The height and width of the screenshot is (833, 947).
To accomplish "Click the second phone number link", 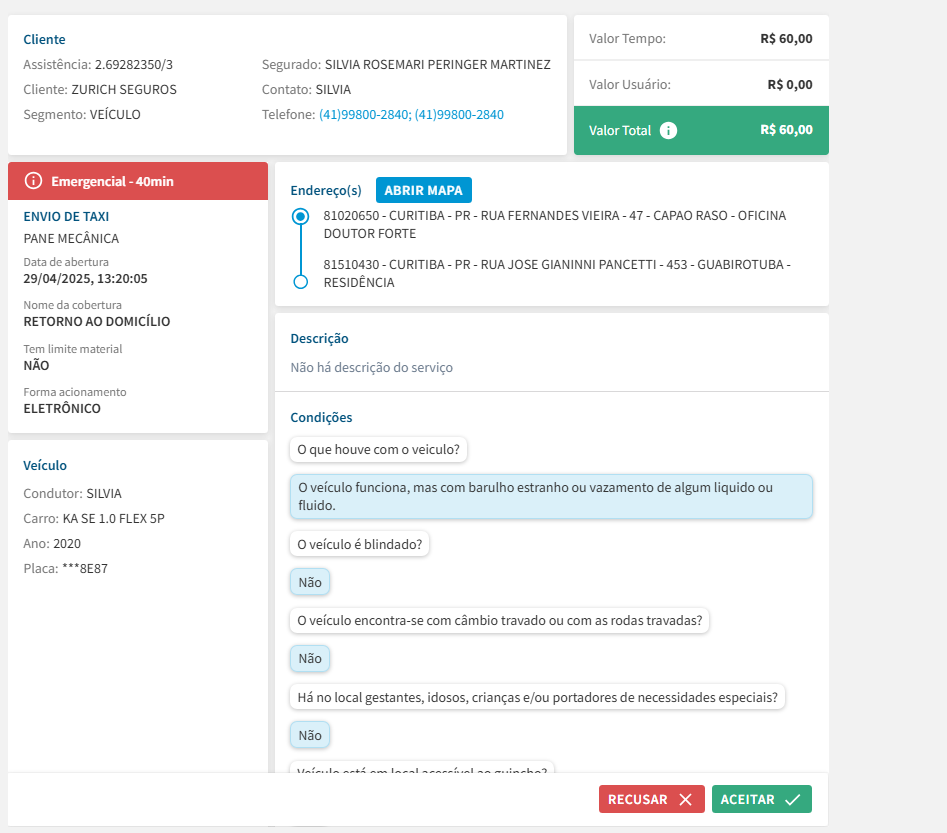I will 459,115.
